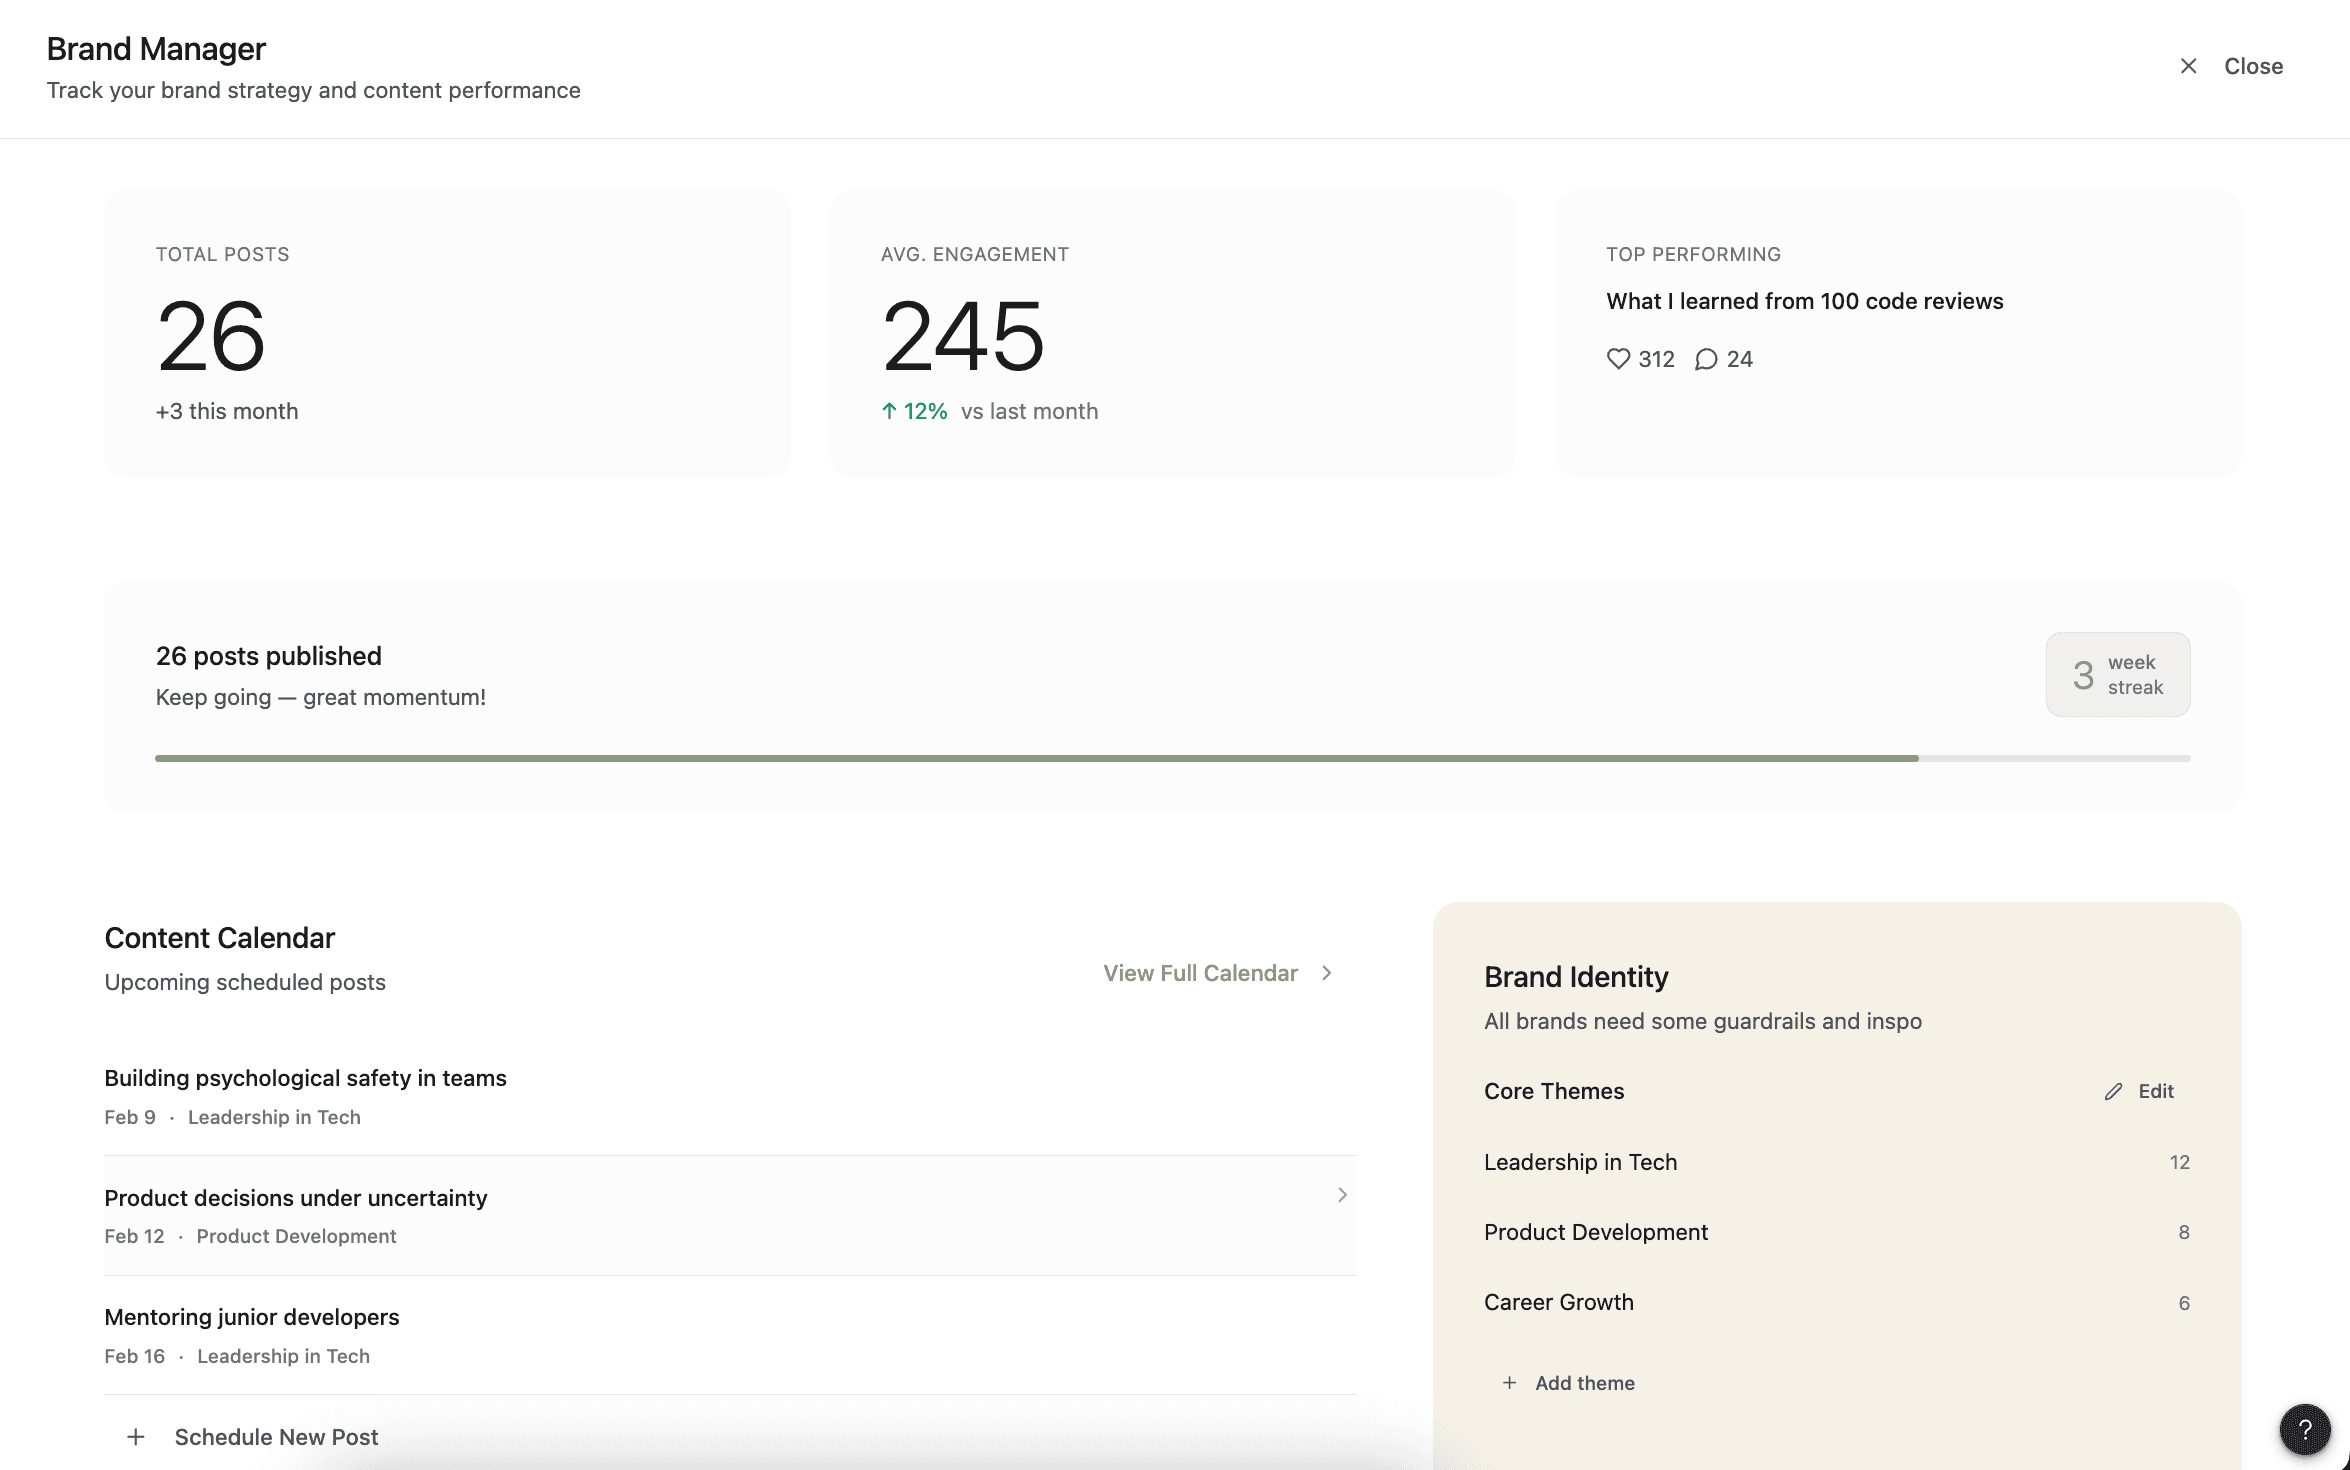Close the Brand Manager with the X icon
The width and height of the screenshot is (2350, 1470).
[2188, 65]
